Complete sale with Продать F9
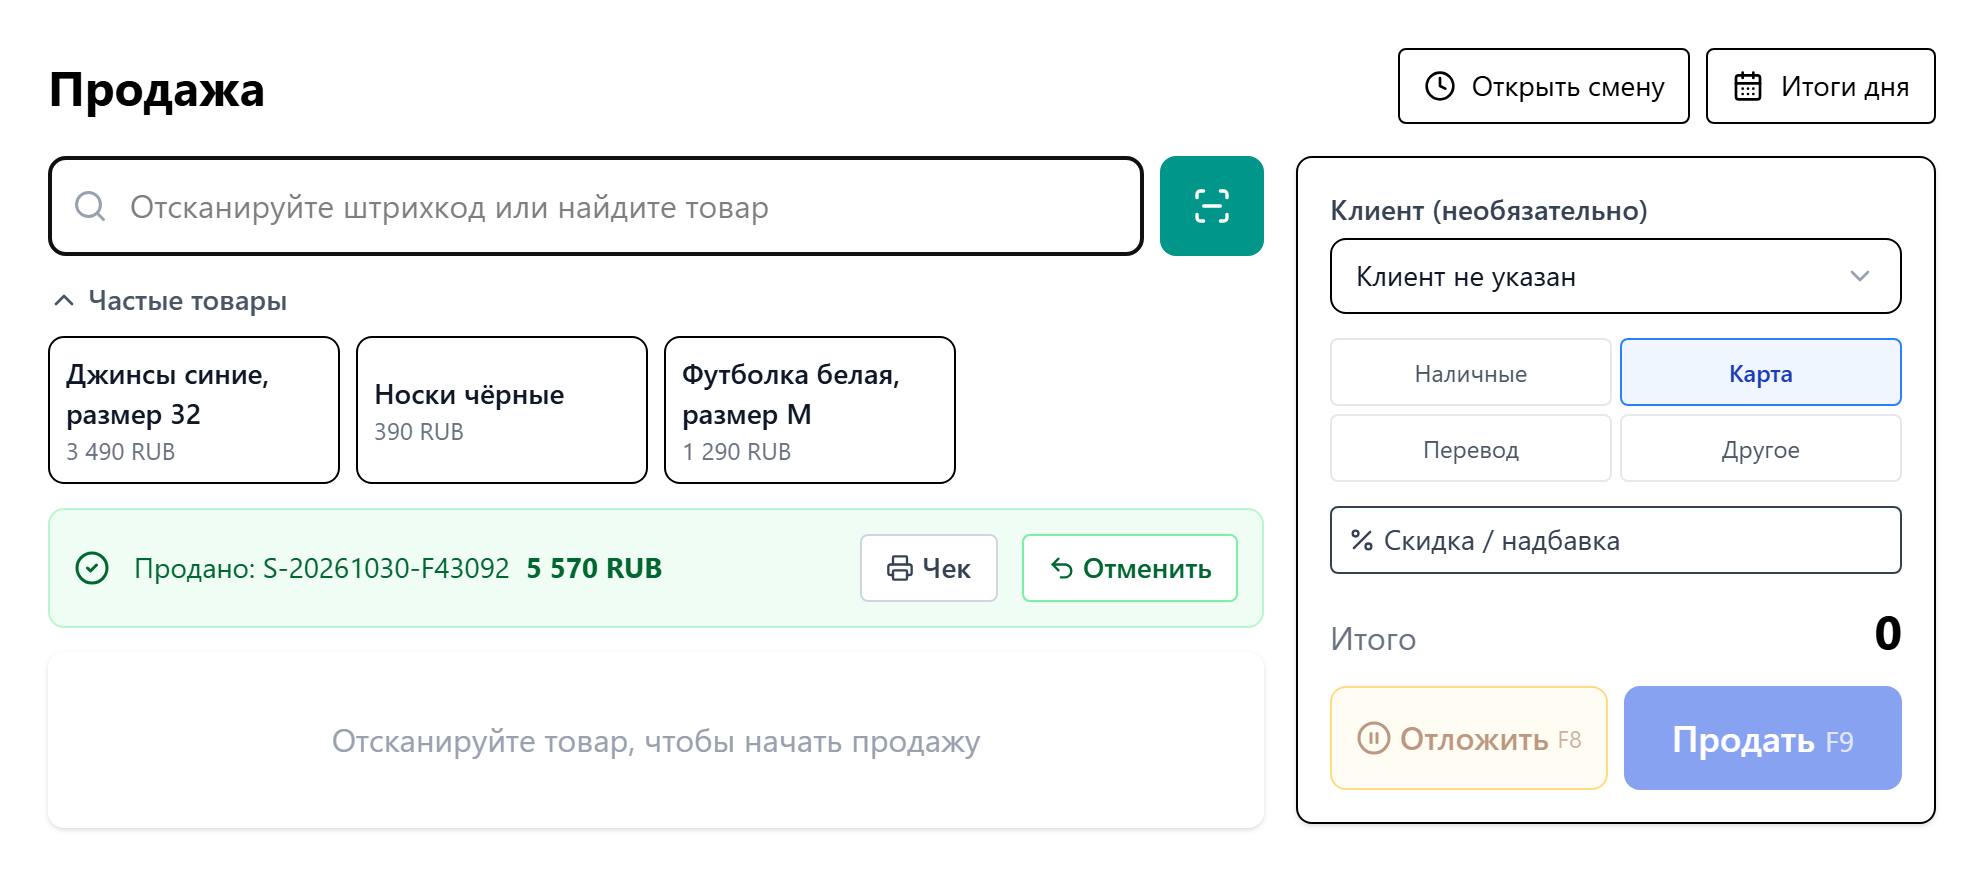1984x876 pixels. pos(1762,738)
